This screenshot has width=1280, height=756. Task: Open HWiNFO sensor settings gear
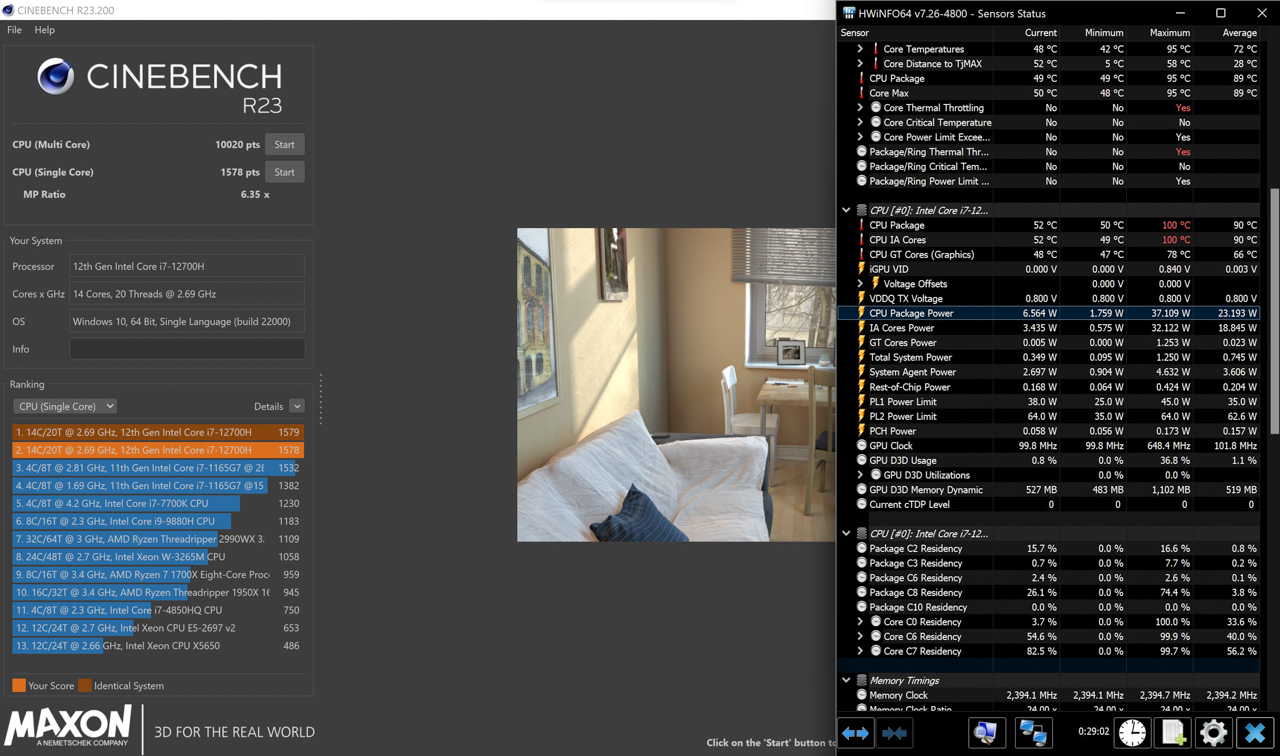pos(1213,733)
